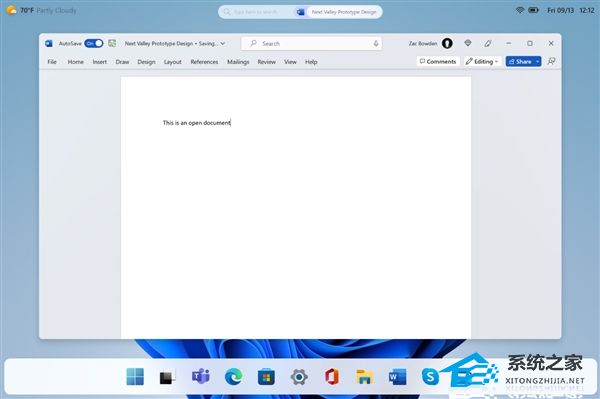Open Microsoft Teams from the taskbar
Image resolution: width=600 pixels, height=399 pixels.
(201, 377)
